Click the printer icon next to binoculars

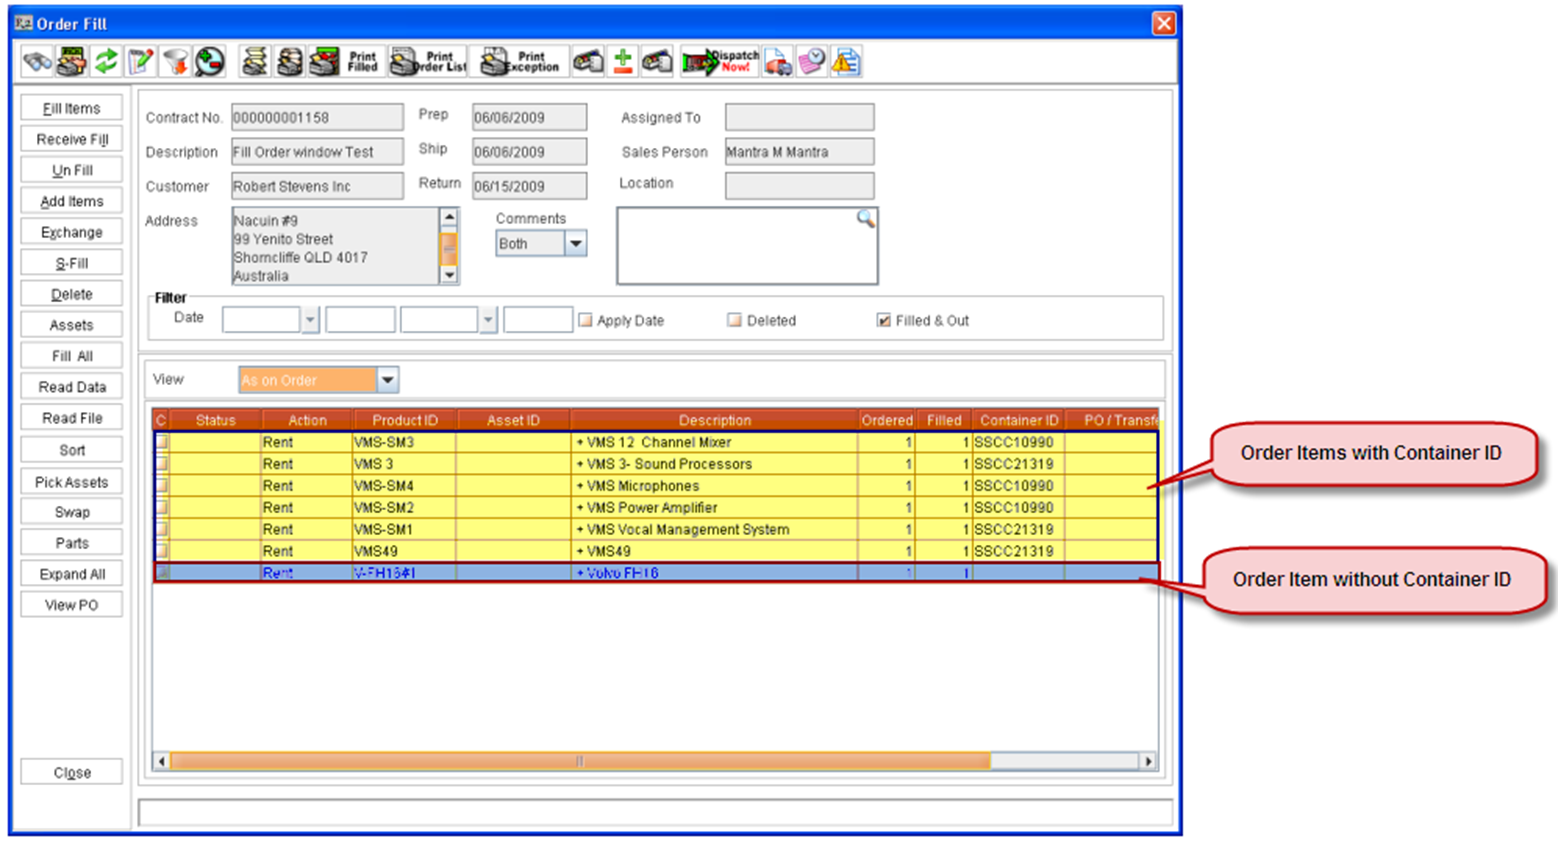pos(72,62)
